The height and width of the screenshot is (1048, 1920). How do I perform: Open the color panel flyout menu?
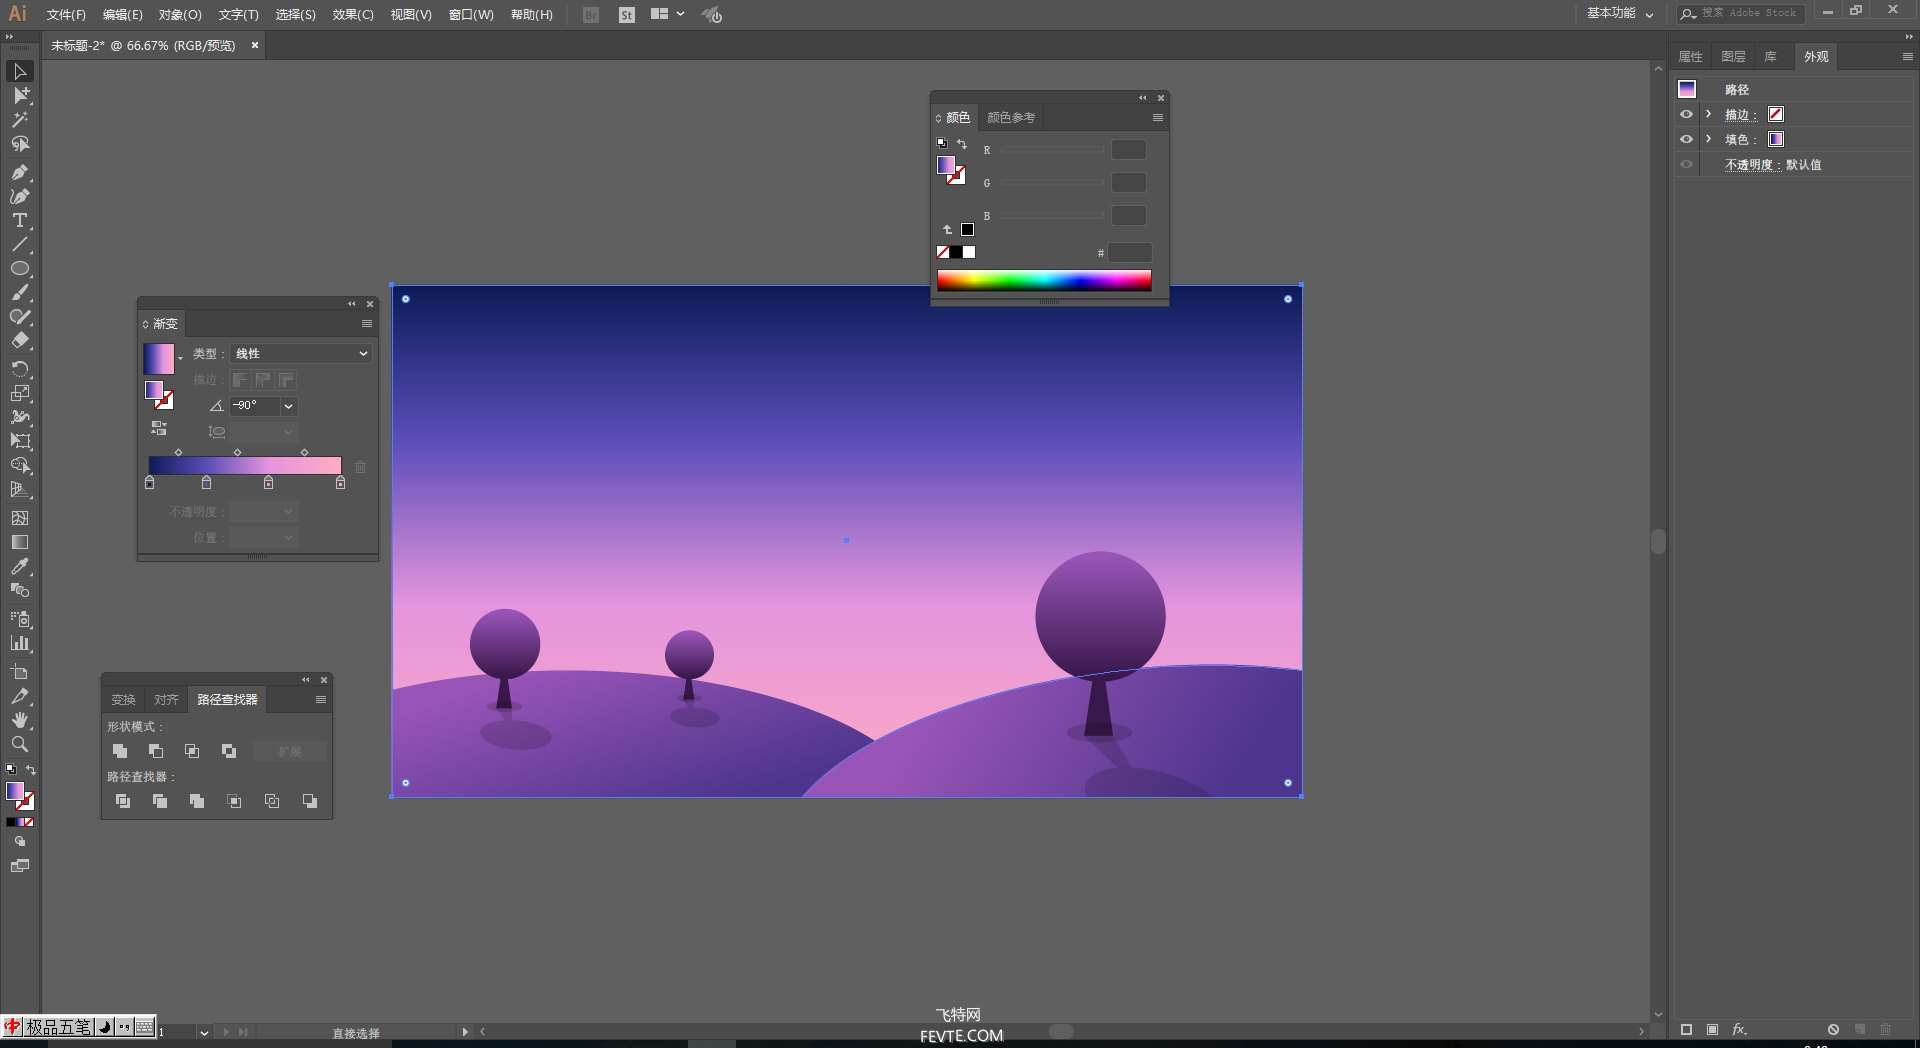1158,118
